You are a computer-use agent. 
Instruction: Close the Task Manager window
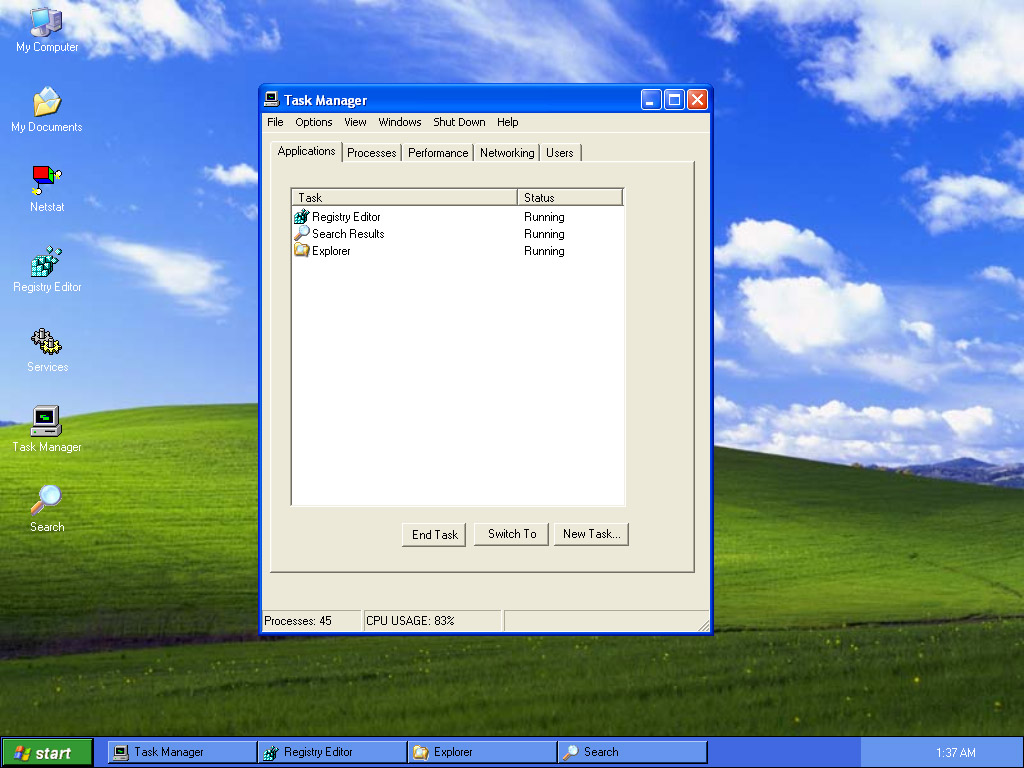tap(697, 99)
